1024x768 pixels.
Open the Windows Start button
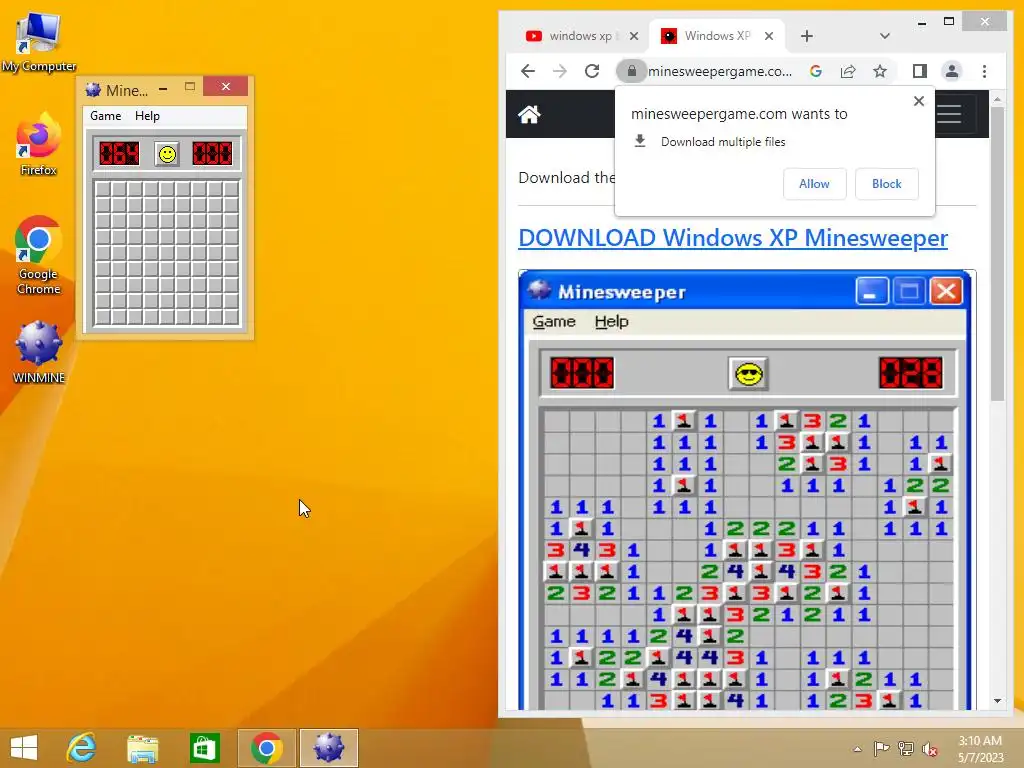coord(24,748)
